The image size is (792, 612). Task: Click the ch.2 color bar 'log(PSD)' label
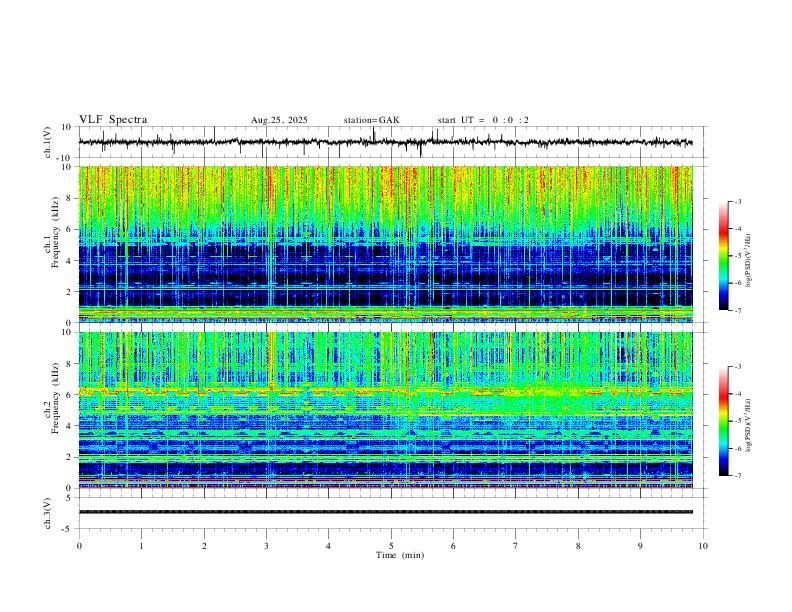tap(748, 426)
